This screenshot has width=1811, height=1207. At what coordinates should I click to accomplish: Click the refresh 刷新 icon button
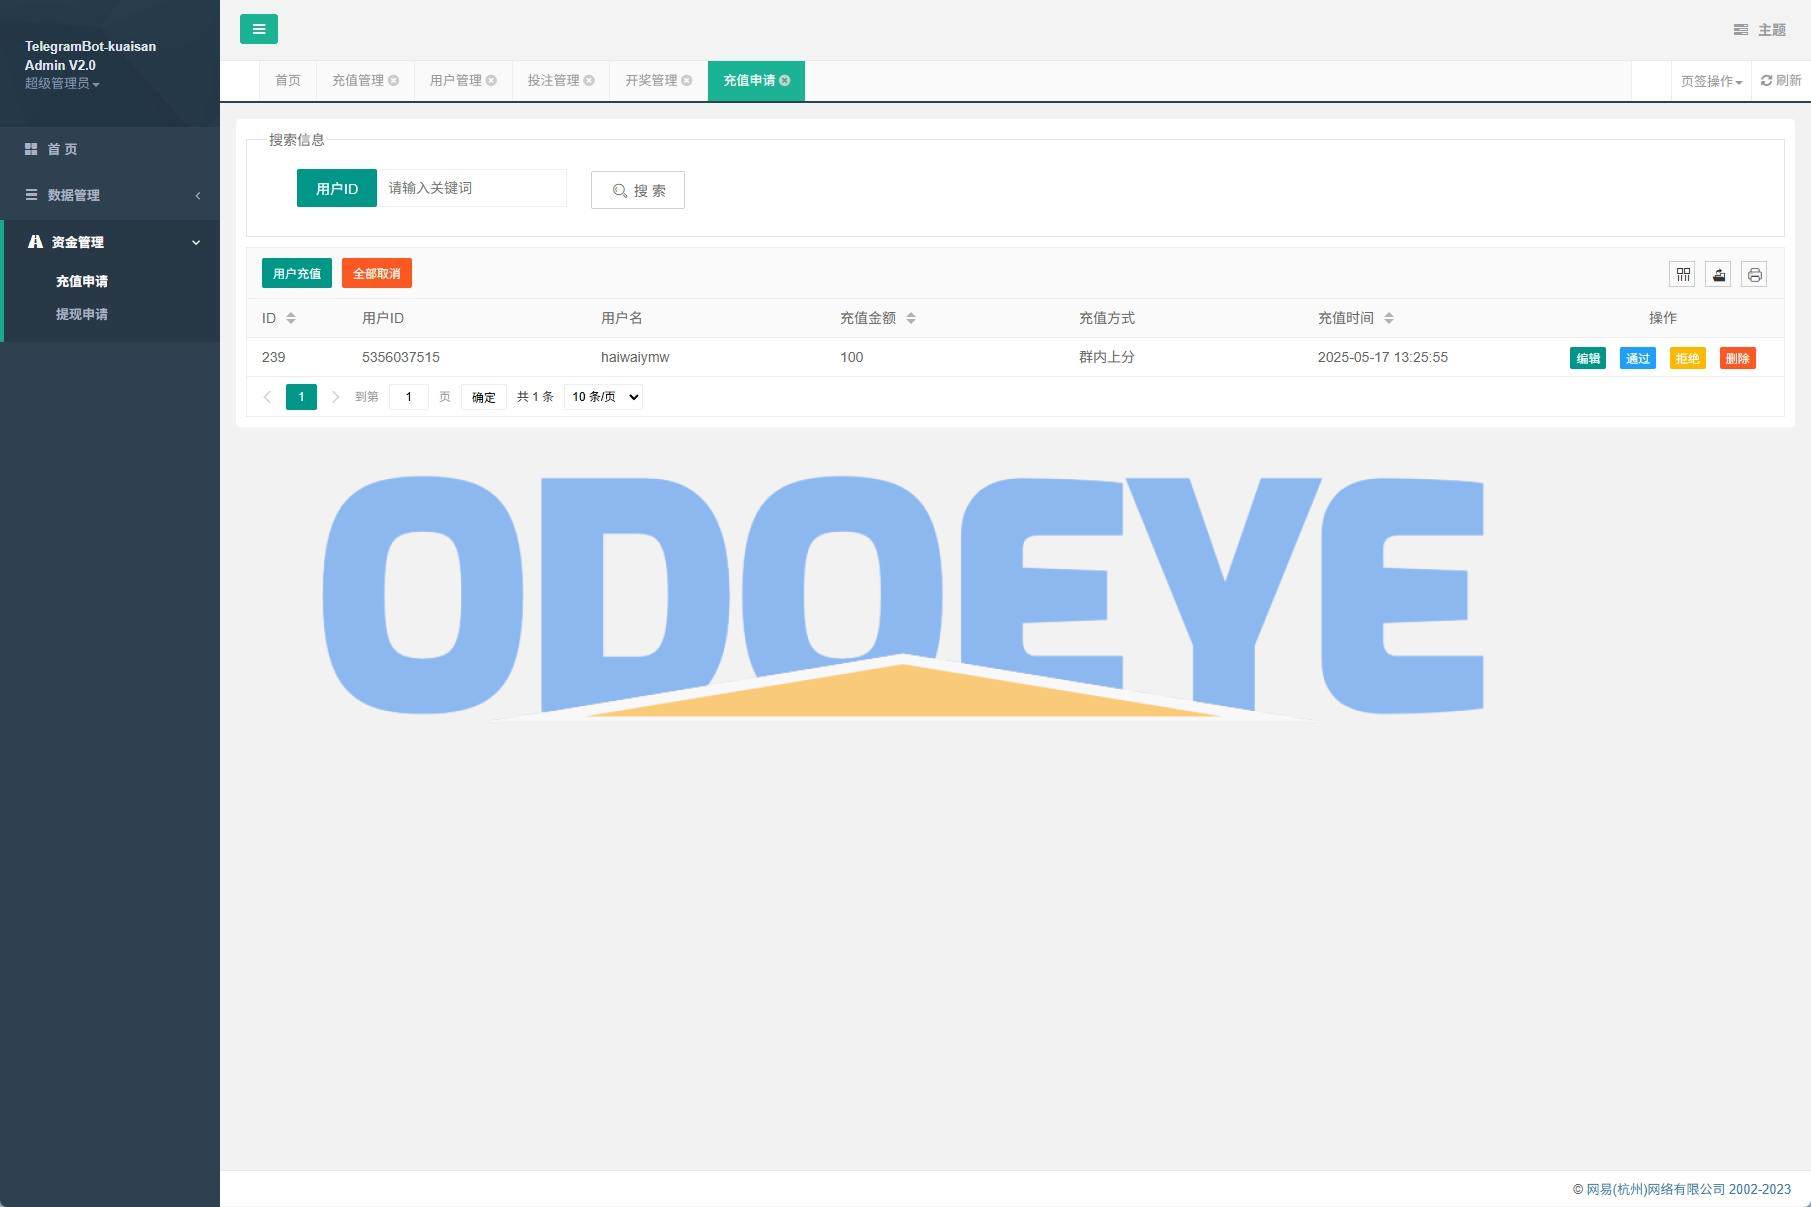1781,80
